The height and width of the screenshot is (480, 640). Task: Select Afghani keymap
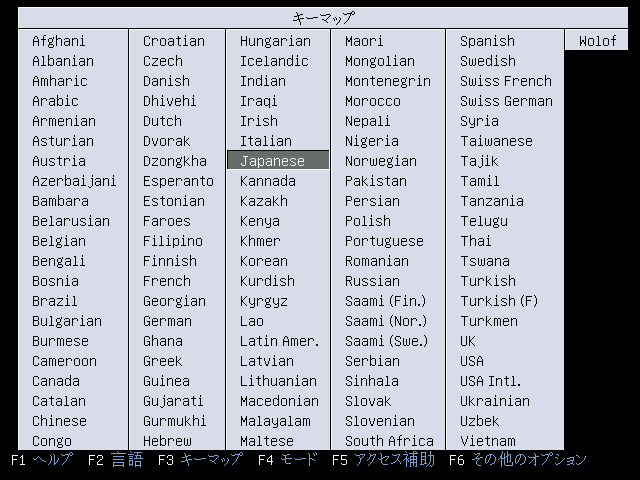point(59,41)
